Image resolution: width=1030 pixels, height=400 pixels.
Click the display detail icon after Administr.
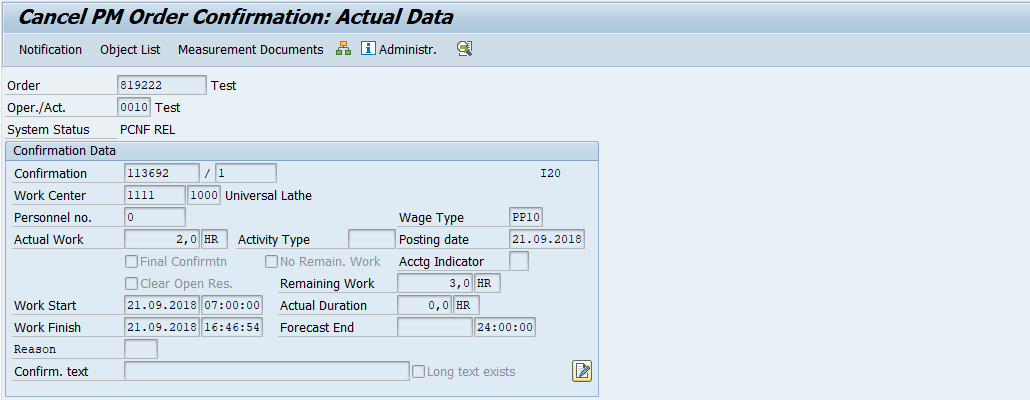[465, 49]
